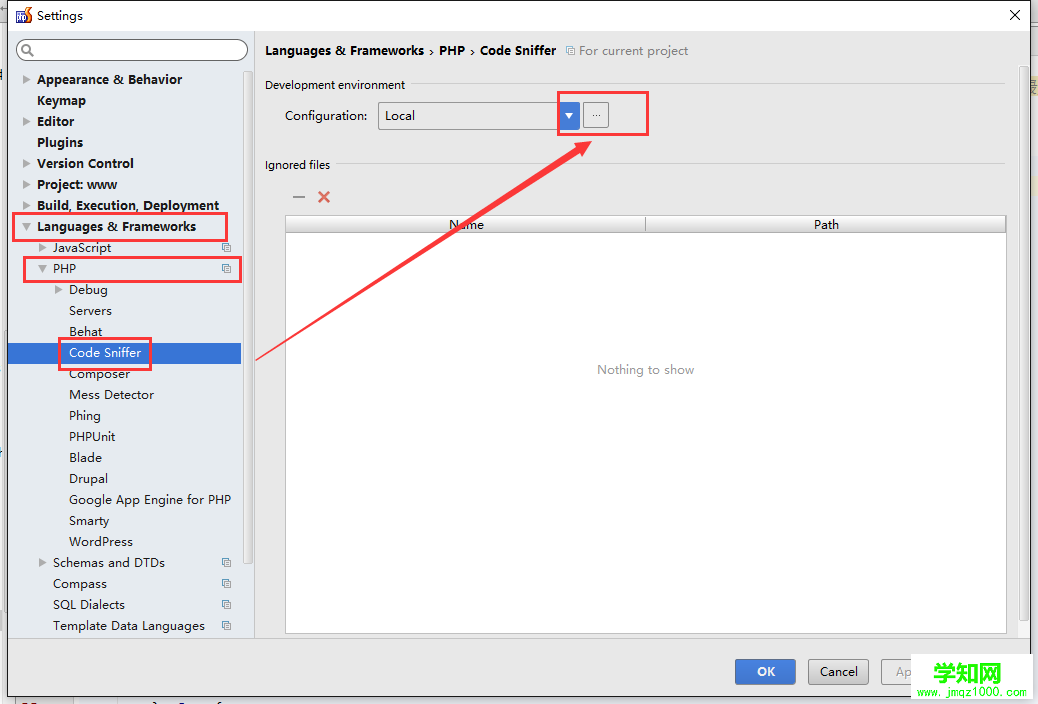The height and width of the screenshot is (704, 1038).
Task: Expand the JavaScript node
Action: tap(42, 248)
